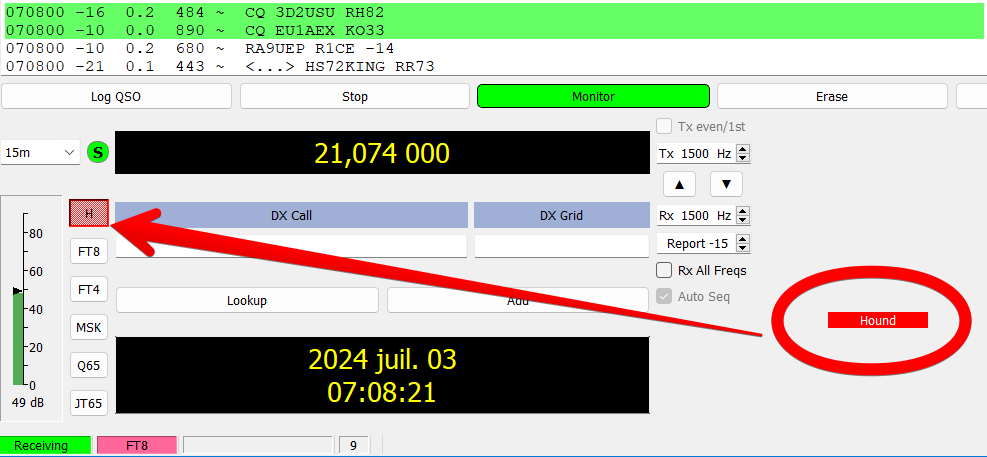Toggle Hound mode with the H button
Image resolution: width=987 pixels, height=457 pixels.
coord(89,213)
